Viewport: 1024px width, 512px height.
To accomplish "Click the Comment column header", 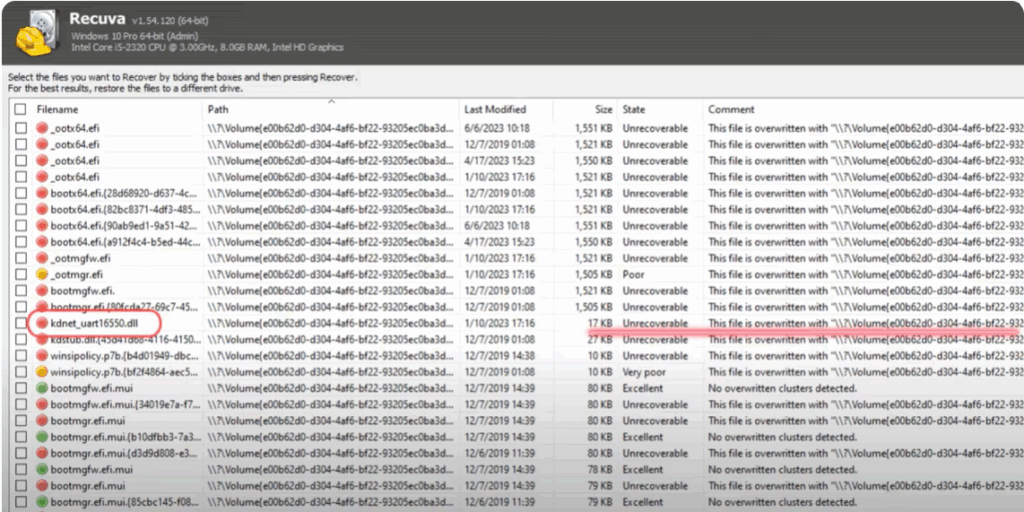I will click(731, 110).
